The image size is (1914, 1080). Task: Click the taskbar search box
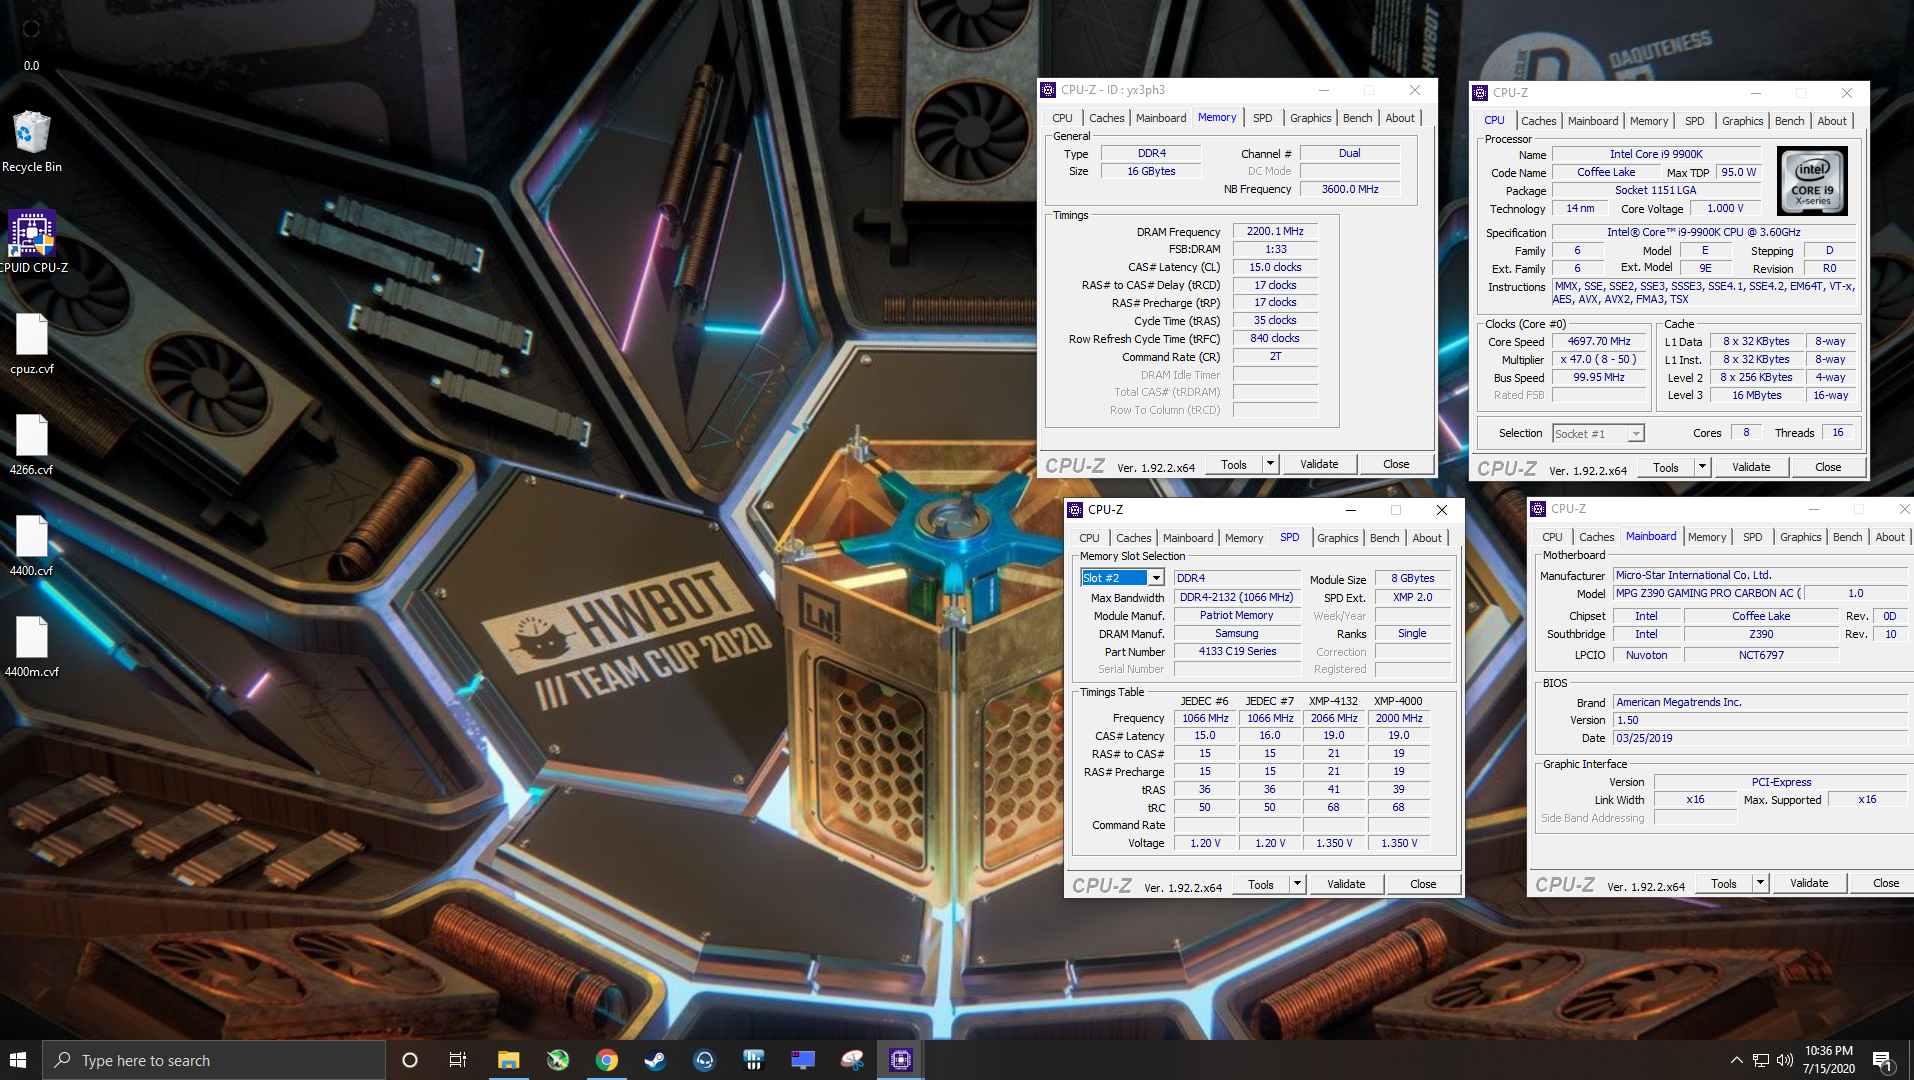click(x=214, y=1060)
